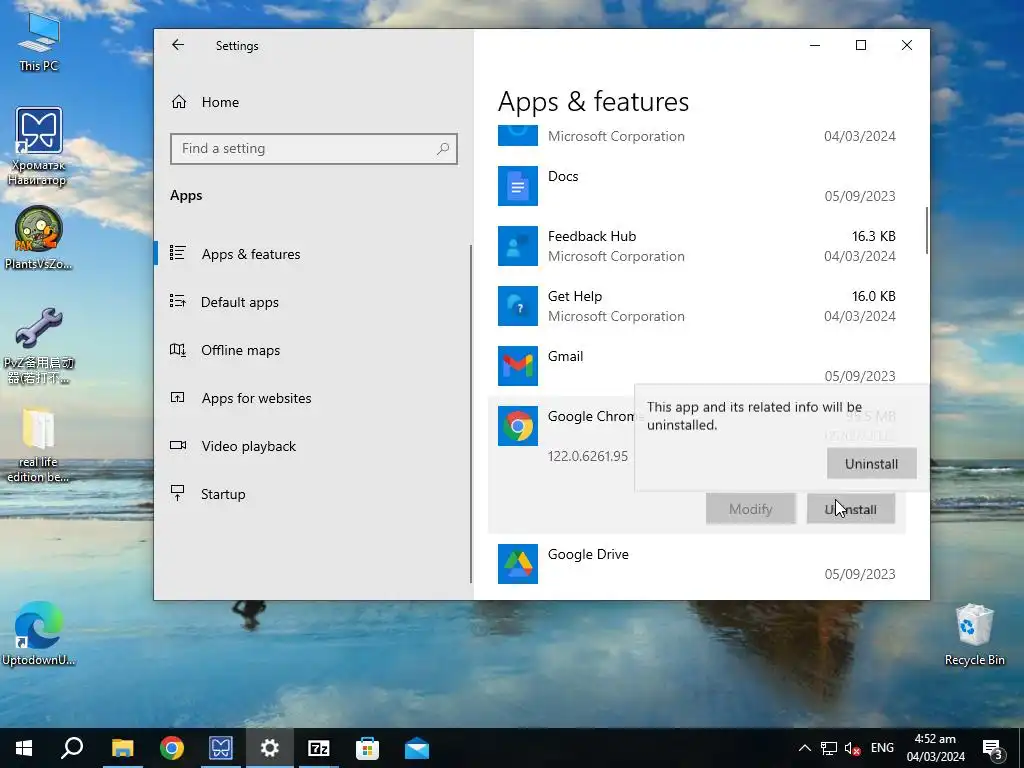
Task: Click Chrome version 122.0.6261.95 text
Action: 588,456
